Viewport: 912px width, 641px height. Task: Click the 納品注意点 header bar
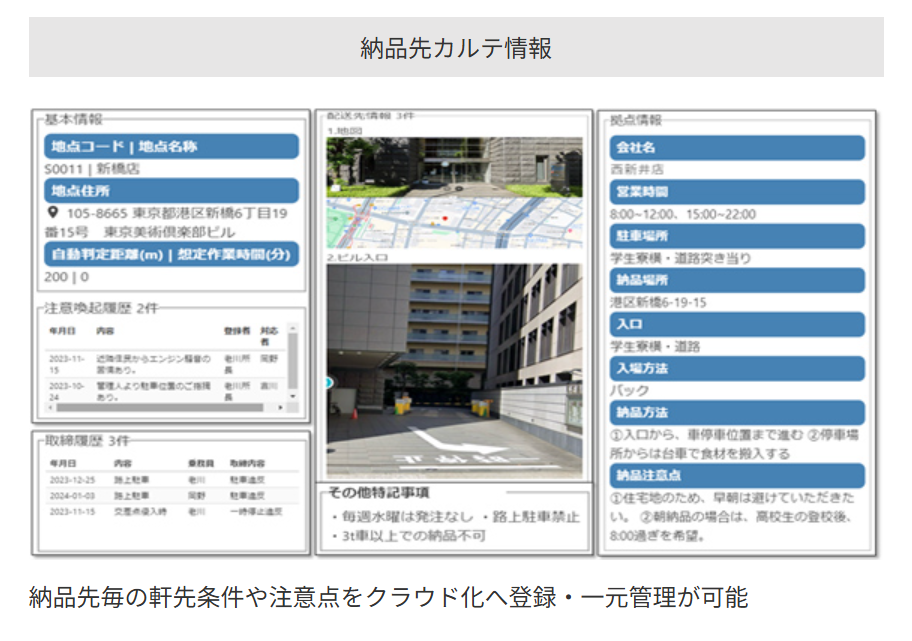pos(737,475)
